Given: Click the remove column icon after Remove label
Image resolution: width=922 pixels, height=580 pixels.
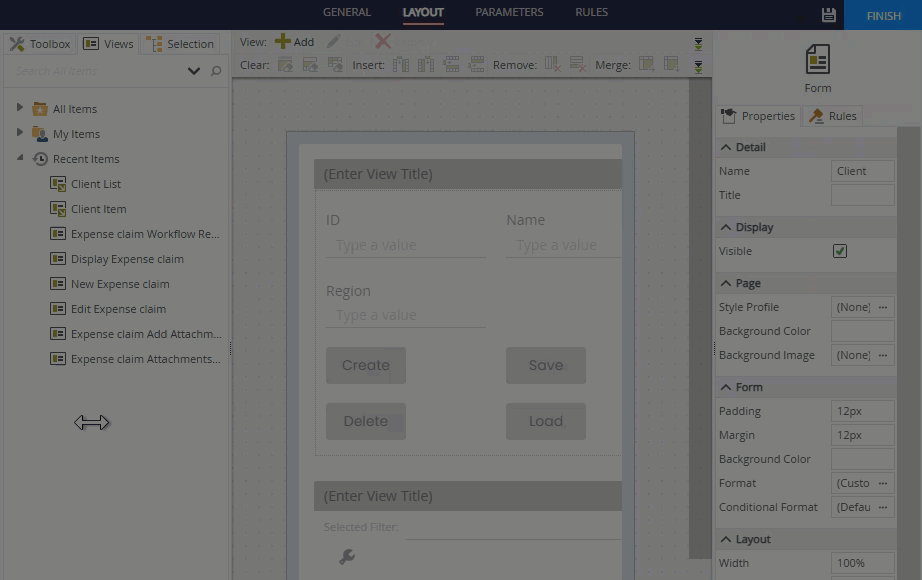Looking at the screenshot, I should click(x=553, y=65).
